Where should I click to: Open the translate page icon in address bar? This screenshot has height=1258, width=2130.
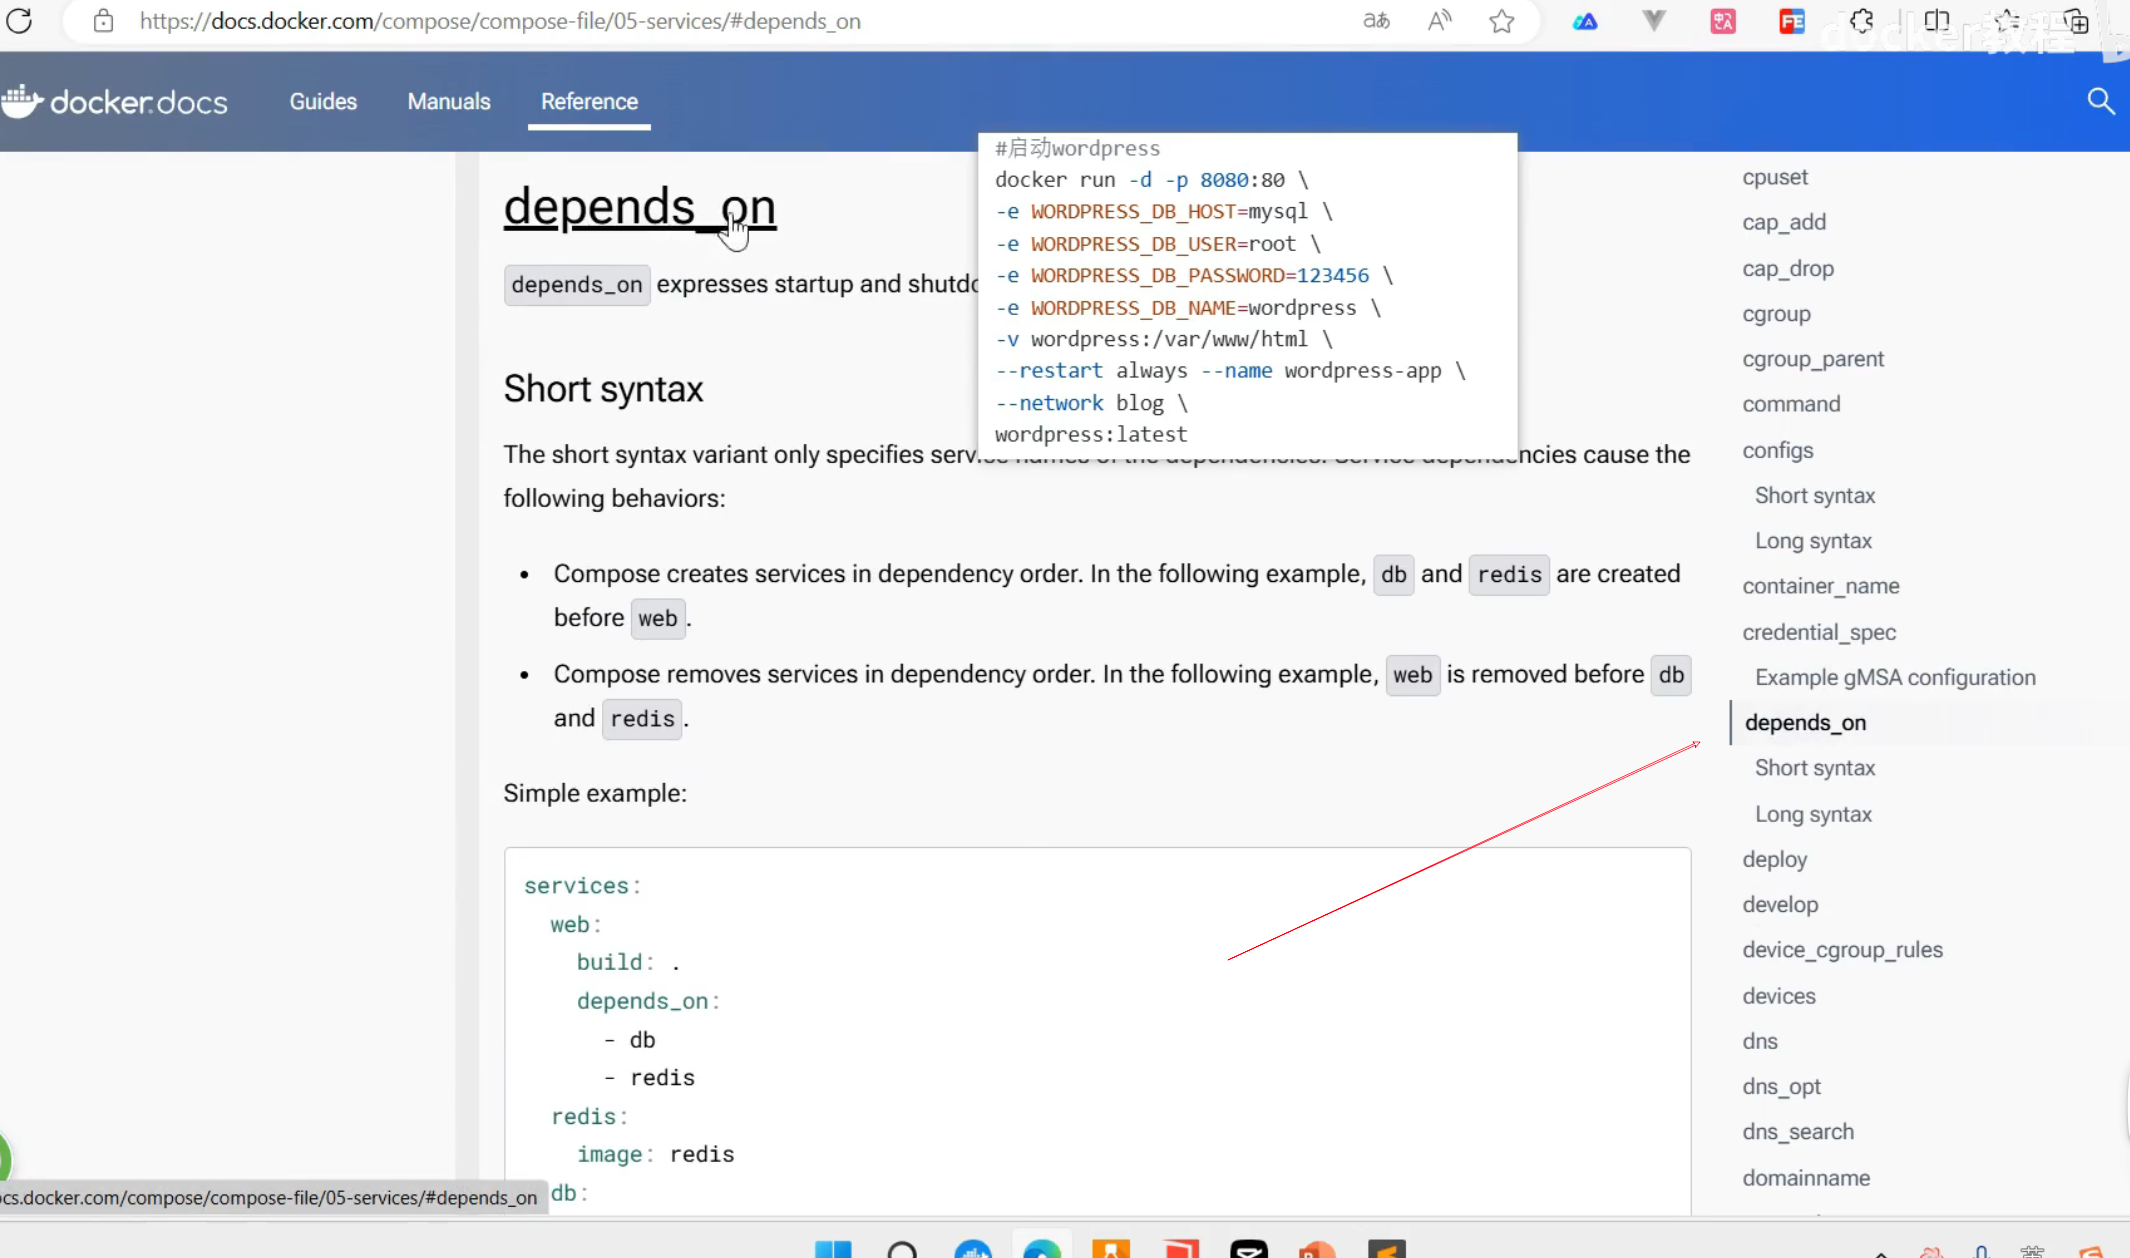click(x=1376, y=21)
